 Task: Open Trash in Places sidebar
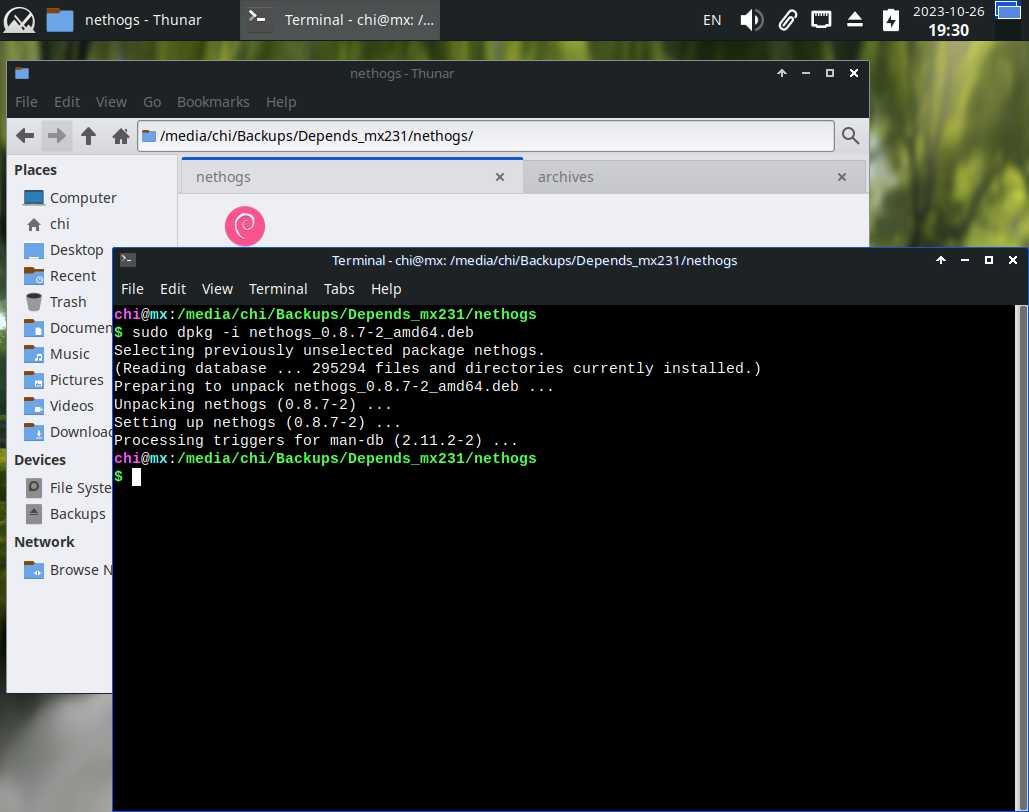coord(55,302)
